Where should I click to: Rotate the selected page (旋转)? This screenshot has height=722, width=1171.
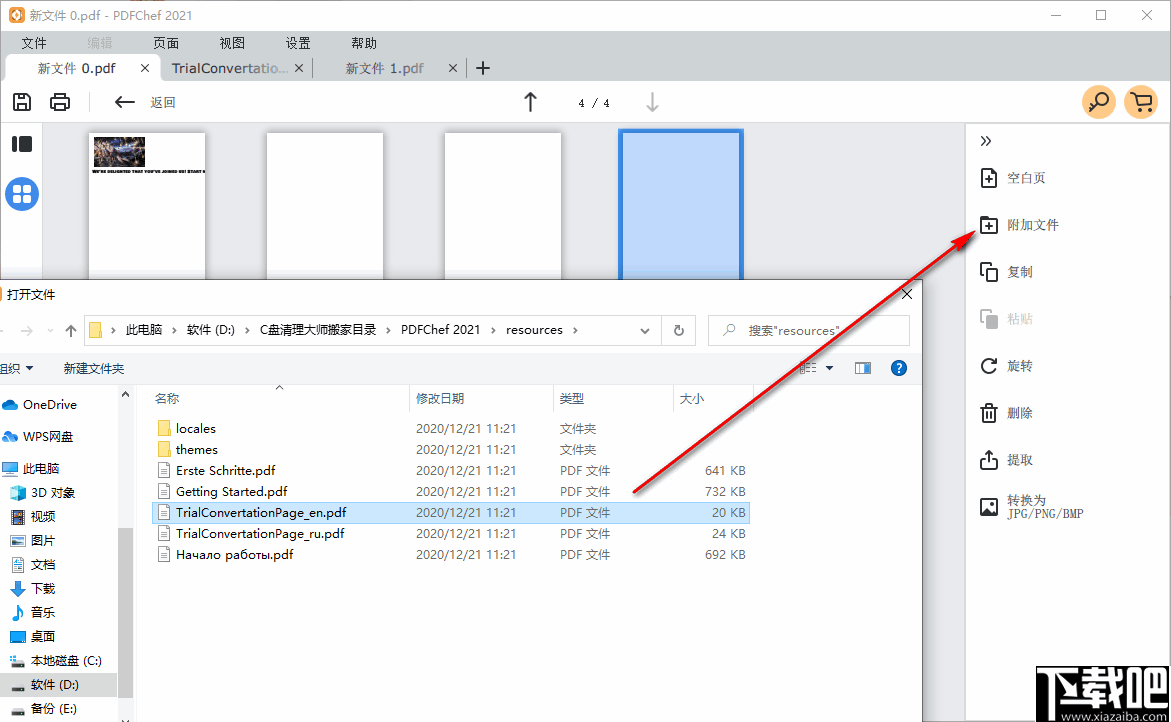click(x=1013, y=365)
